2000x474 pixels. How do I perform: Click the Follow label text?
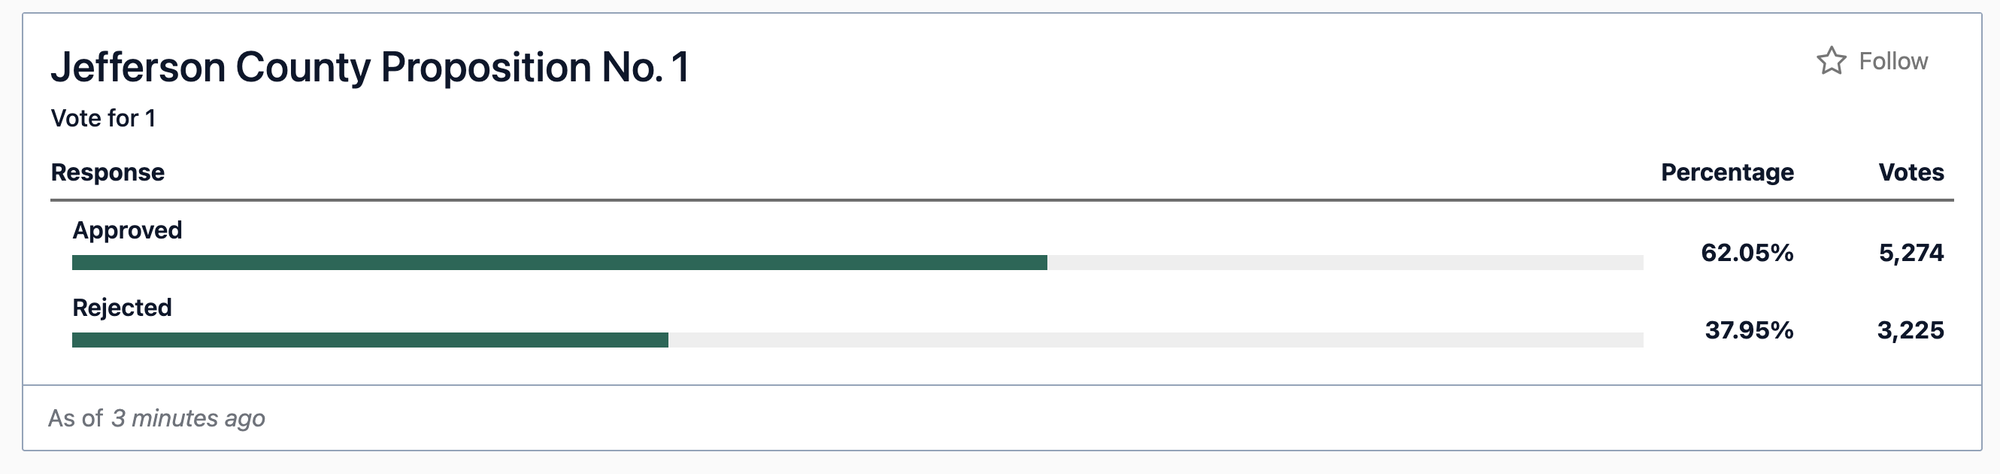coord(1893,61)
